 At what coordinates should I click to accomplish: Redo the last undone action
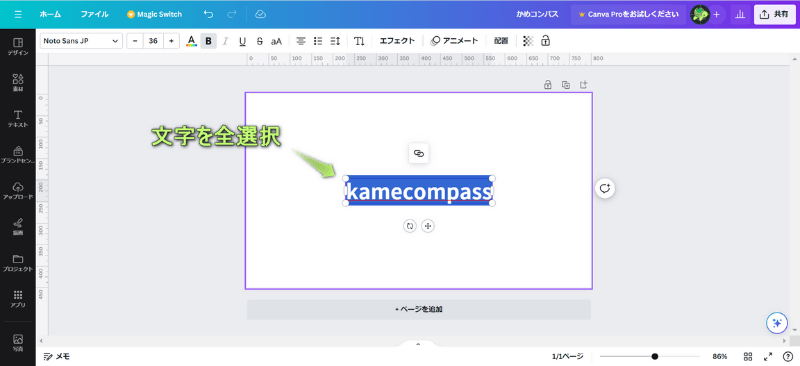point(232,14)
